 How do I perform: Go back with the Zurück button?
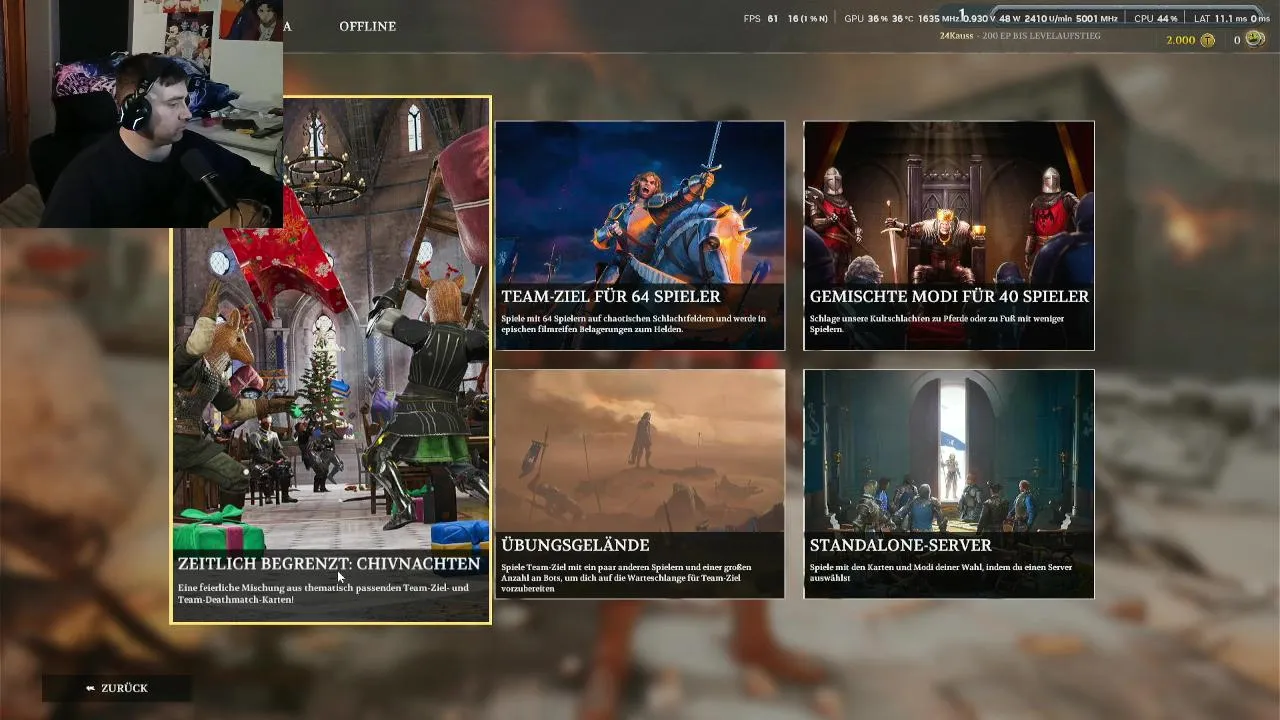tap(117, 688)
